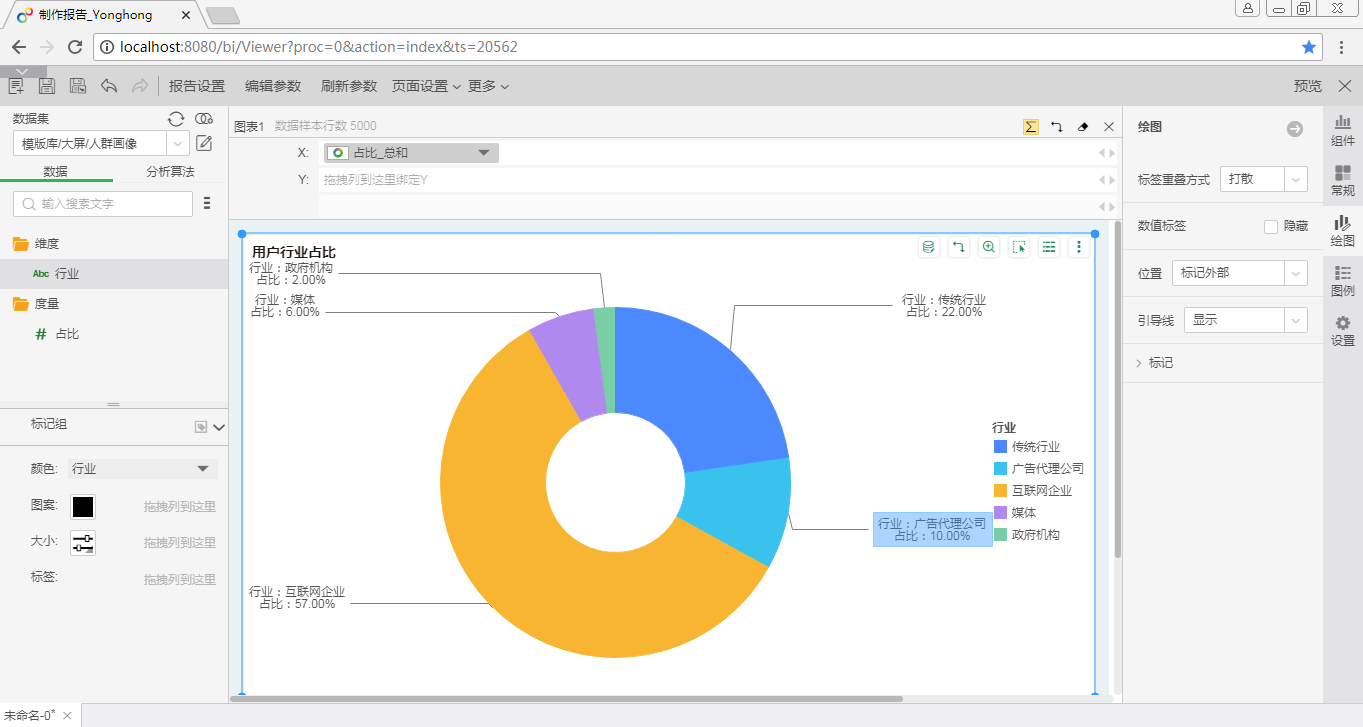Collapse right panel with gray arrow circle
The width and height of the screenshot is (1363, 727).
pyautogui.click(x=1295, y=129)
